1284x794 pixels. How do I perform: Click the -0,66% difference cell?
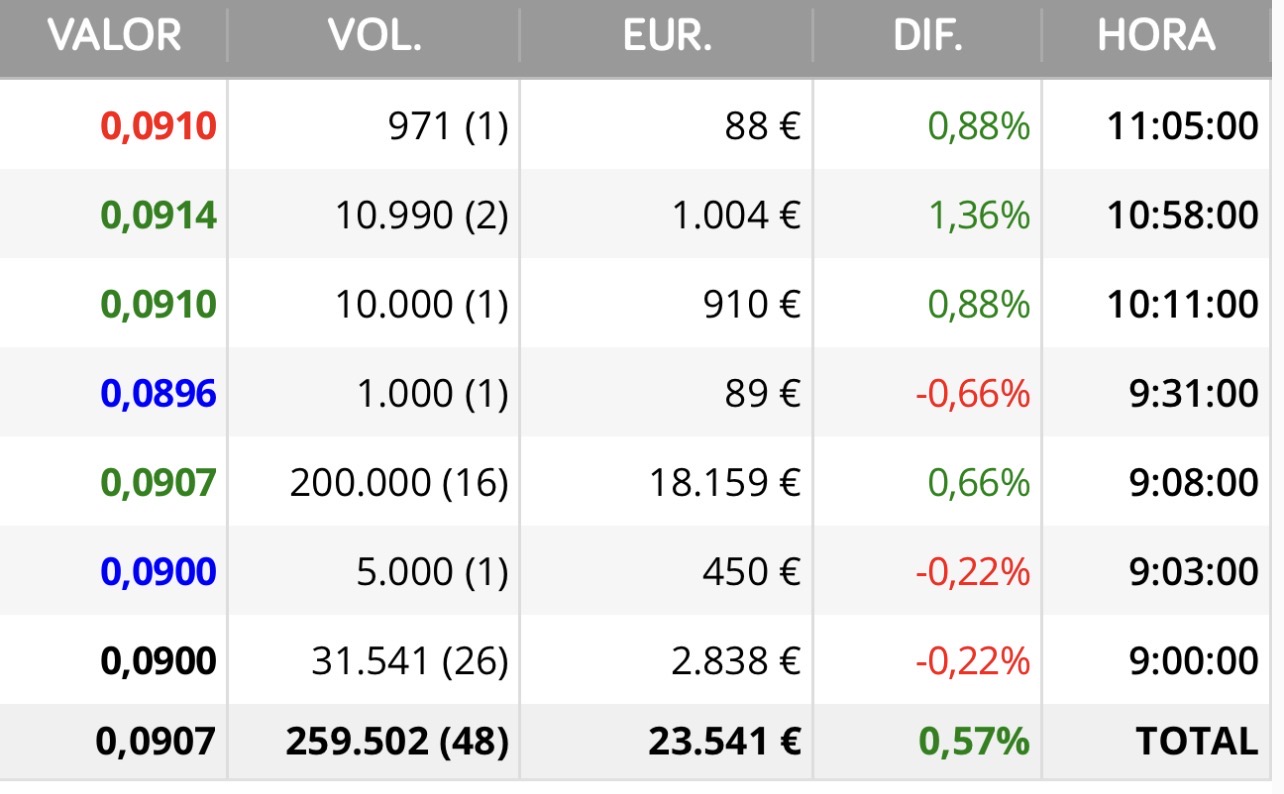(x=972, y=394)
